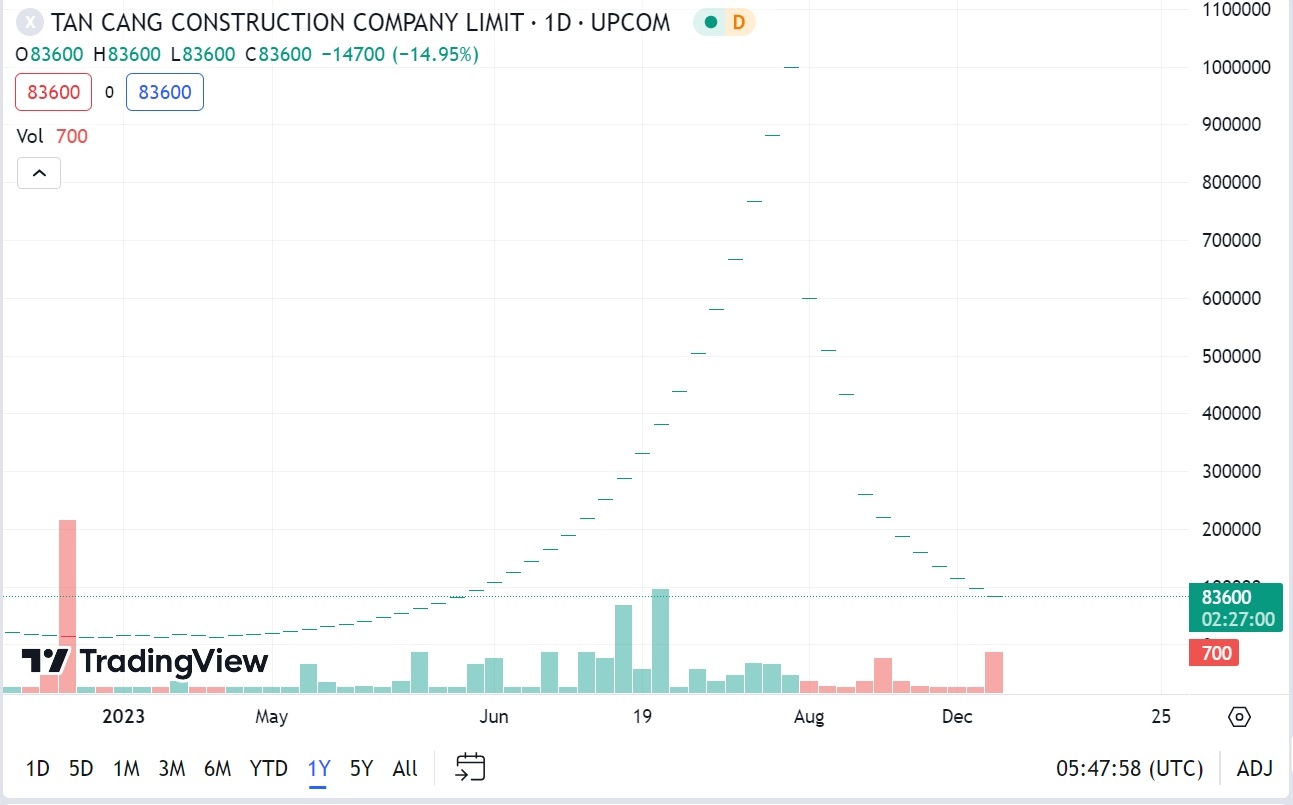Viewport: 1293px width, 805px height.
Task: Show All available data range
Action: [x=405, y=768]
